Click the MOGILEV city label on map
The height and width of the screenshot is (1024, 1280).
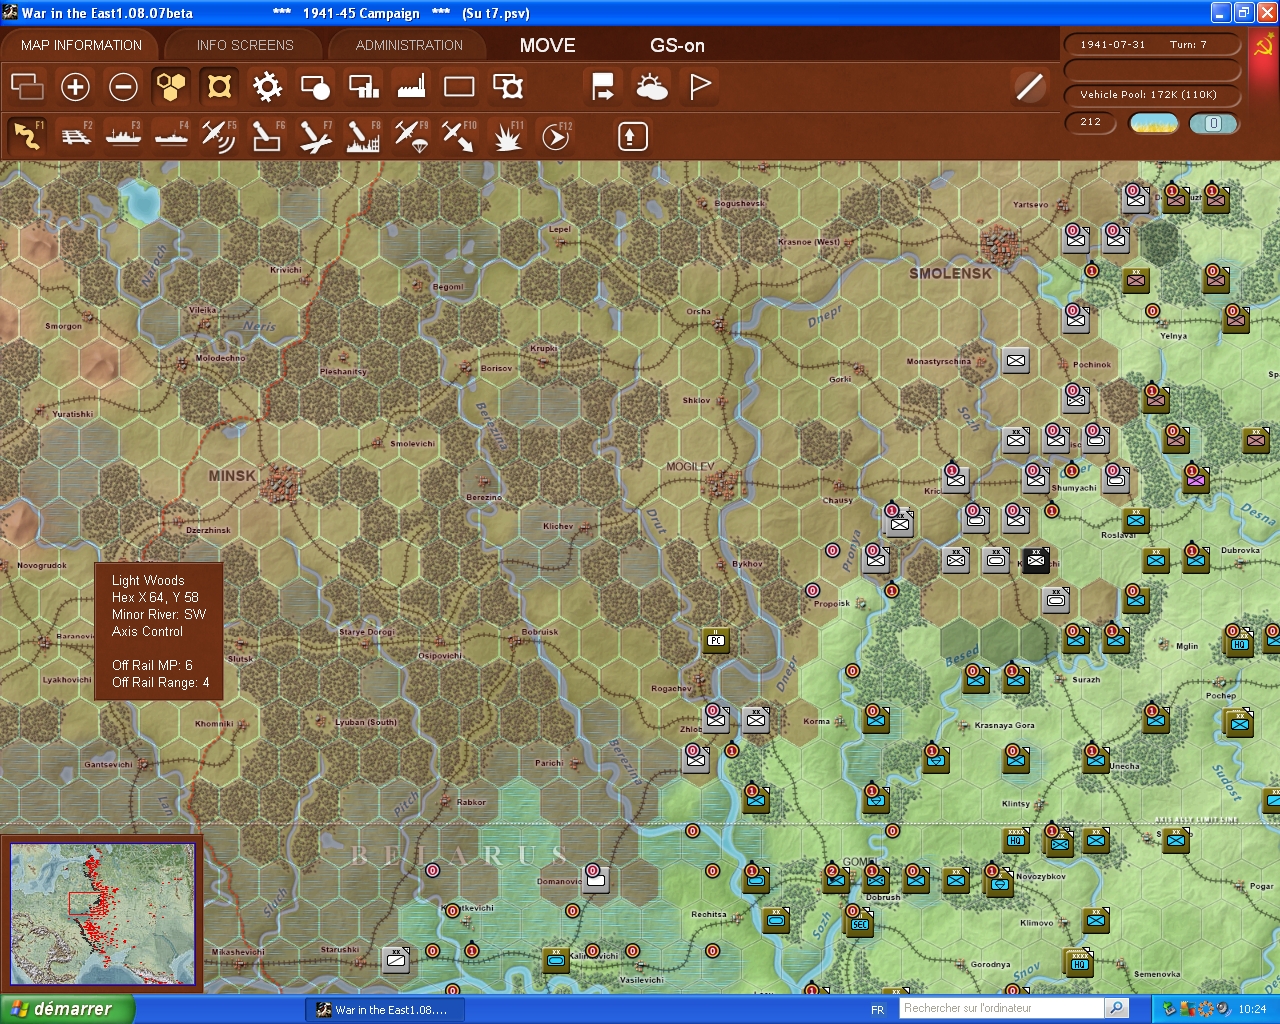pos(690,467)
